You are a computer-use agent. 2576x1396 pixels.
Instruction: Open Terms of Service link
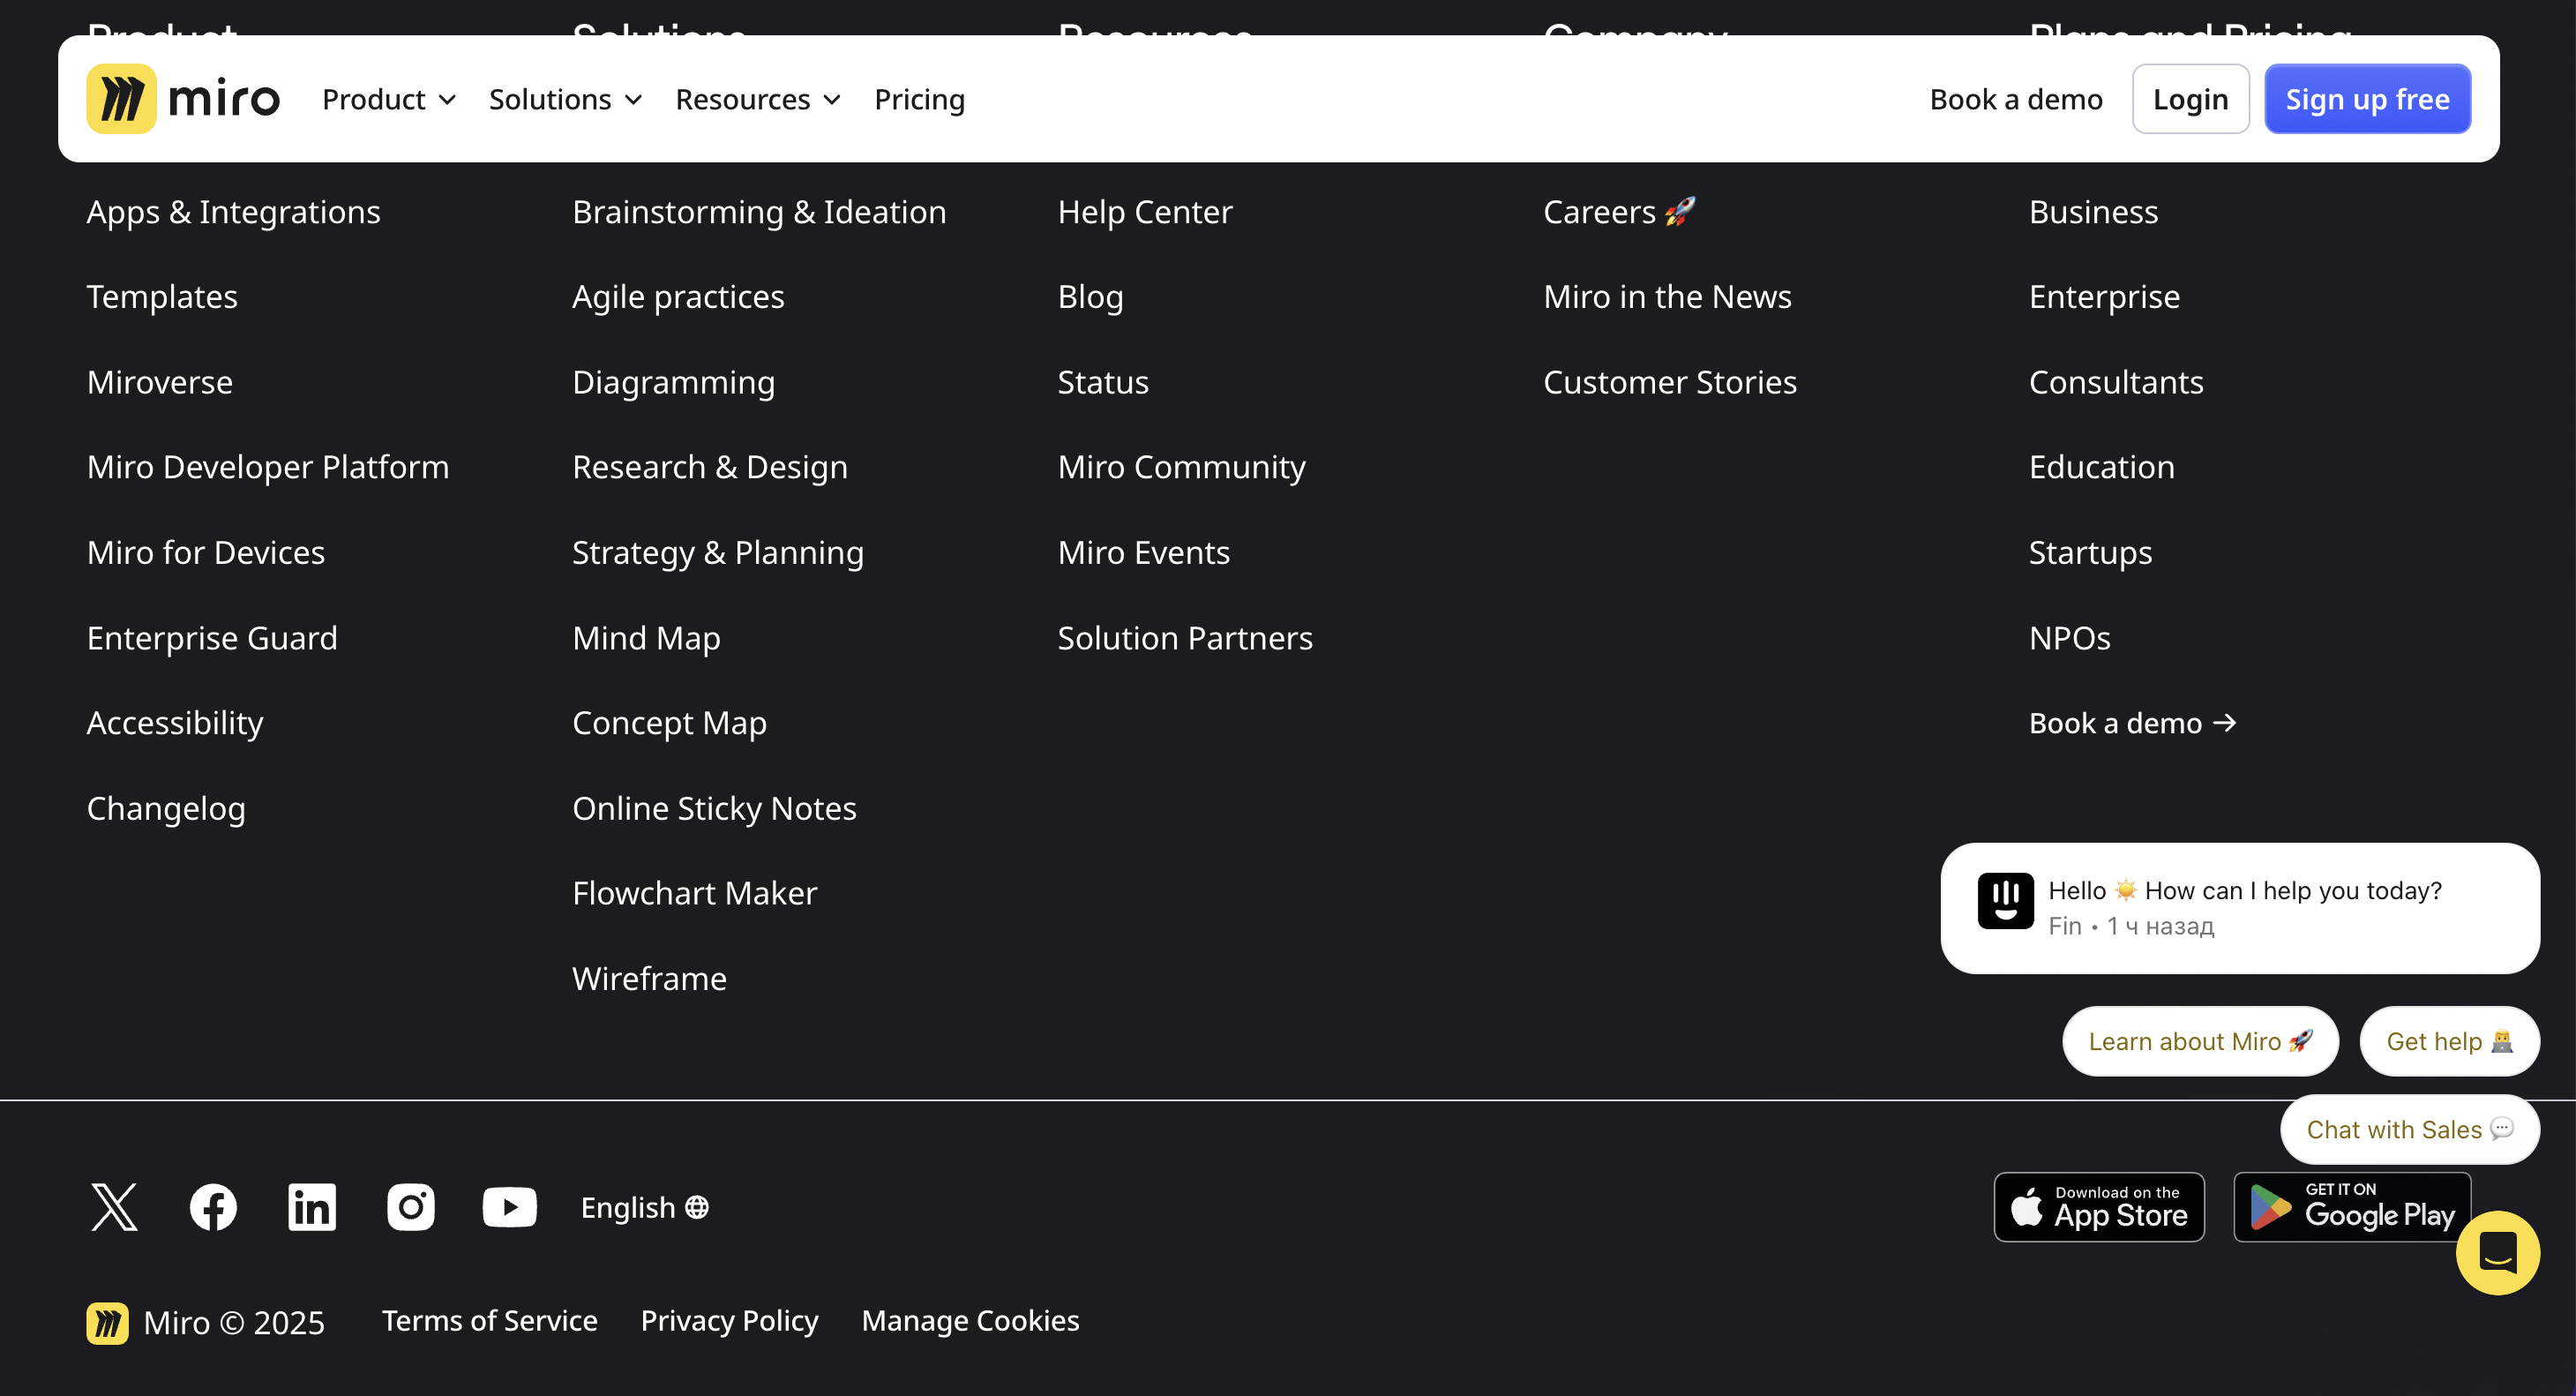coord(489,1320)
